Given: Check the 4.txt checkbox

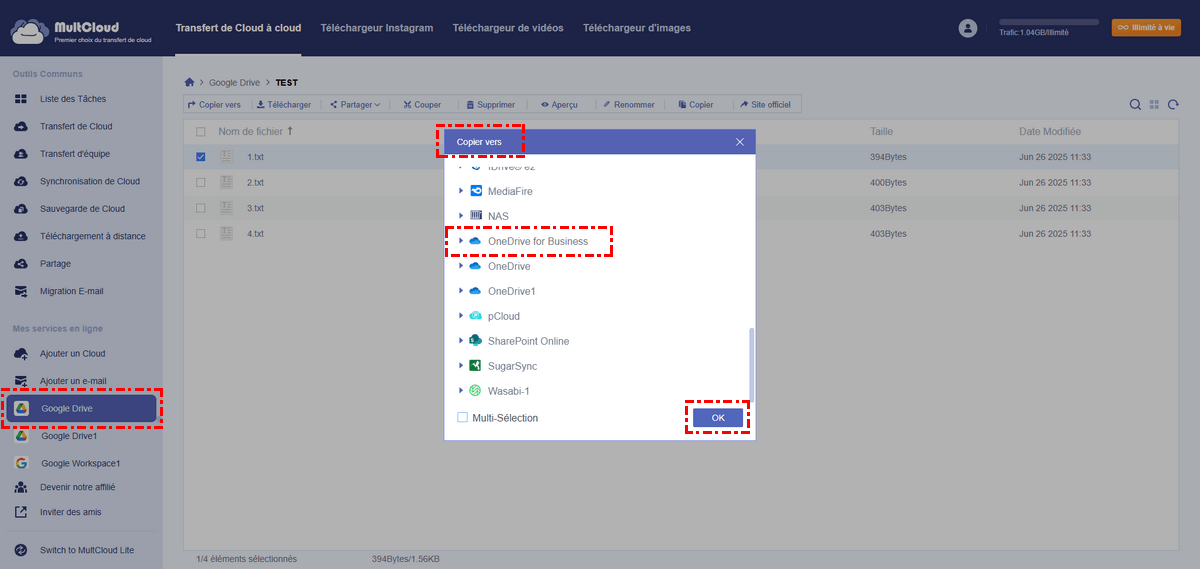Looking at the screenshot, I should tap(201, 234).
